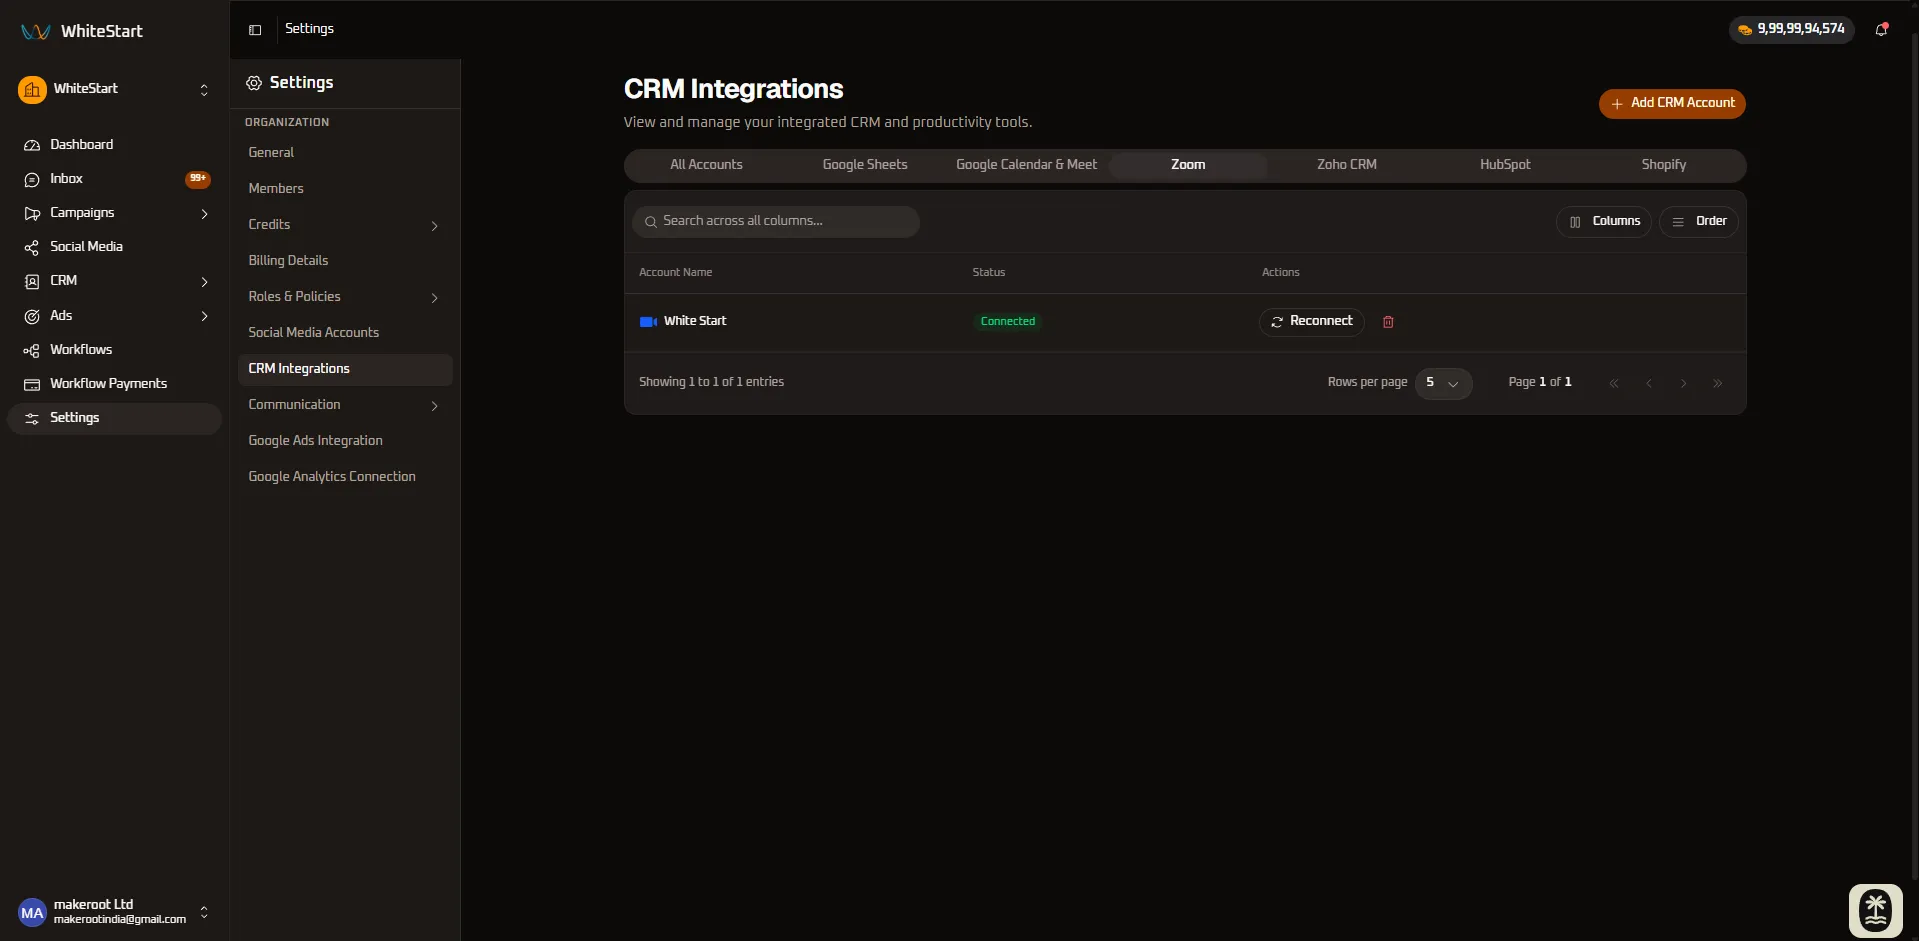The height and width of the screenshot is (941, 1919).
Task: Select CRM Integrations in settings menu
Action: click(345, 369)
